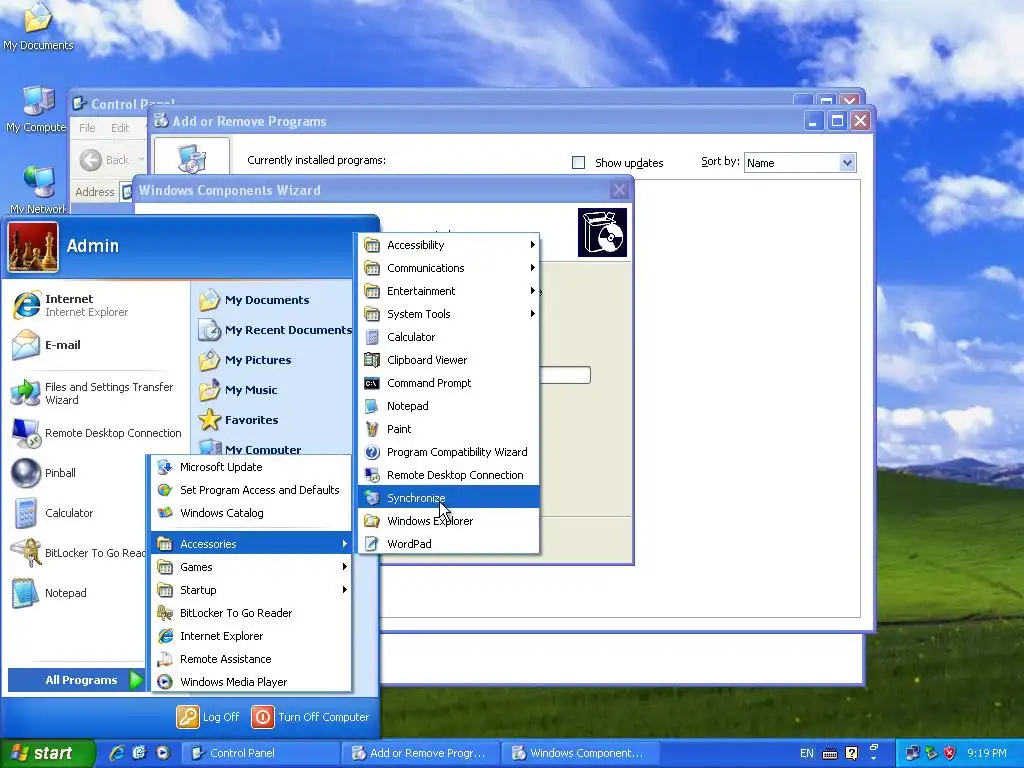Open Program Compatibility Wizard

tap(449, 452)
